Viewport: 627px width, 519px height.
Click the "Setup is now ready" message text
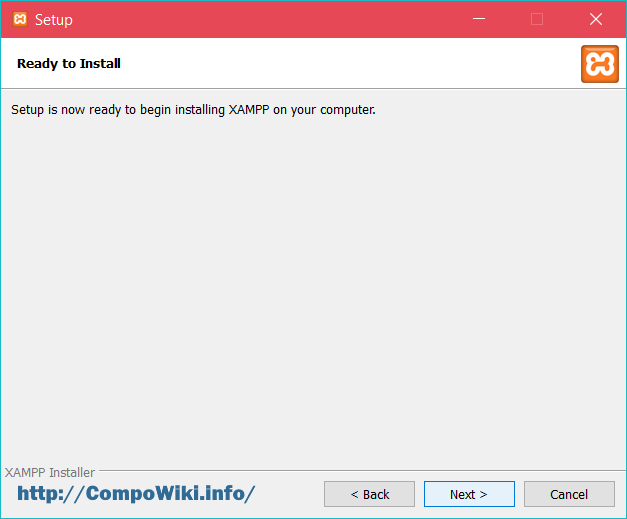[x=193, y=109]
